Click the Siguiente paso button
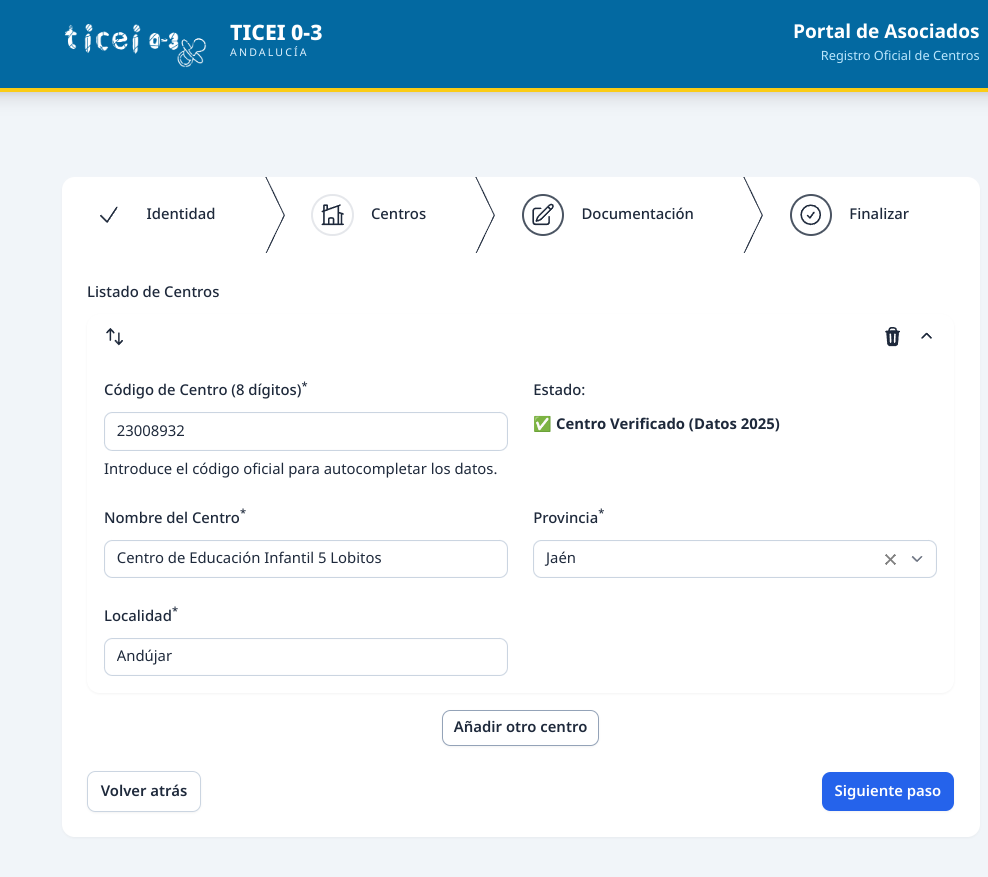The height and width of the screenshot is (877, 988). (887, 791)
